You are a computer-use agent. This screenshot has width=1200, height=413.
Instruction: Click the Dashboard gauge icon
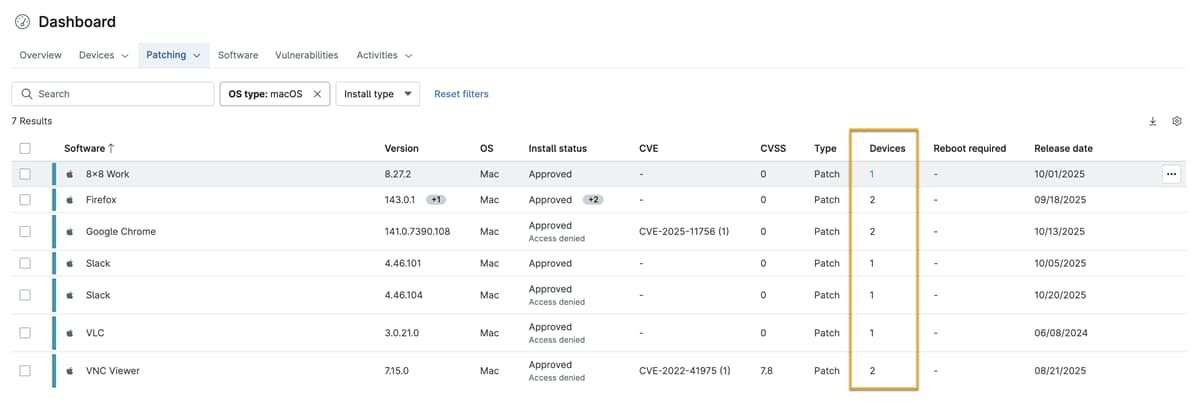click(x=22, y=22)
